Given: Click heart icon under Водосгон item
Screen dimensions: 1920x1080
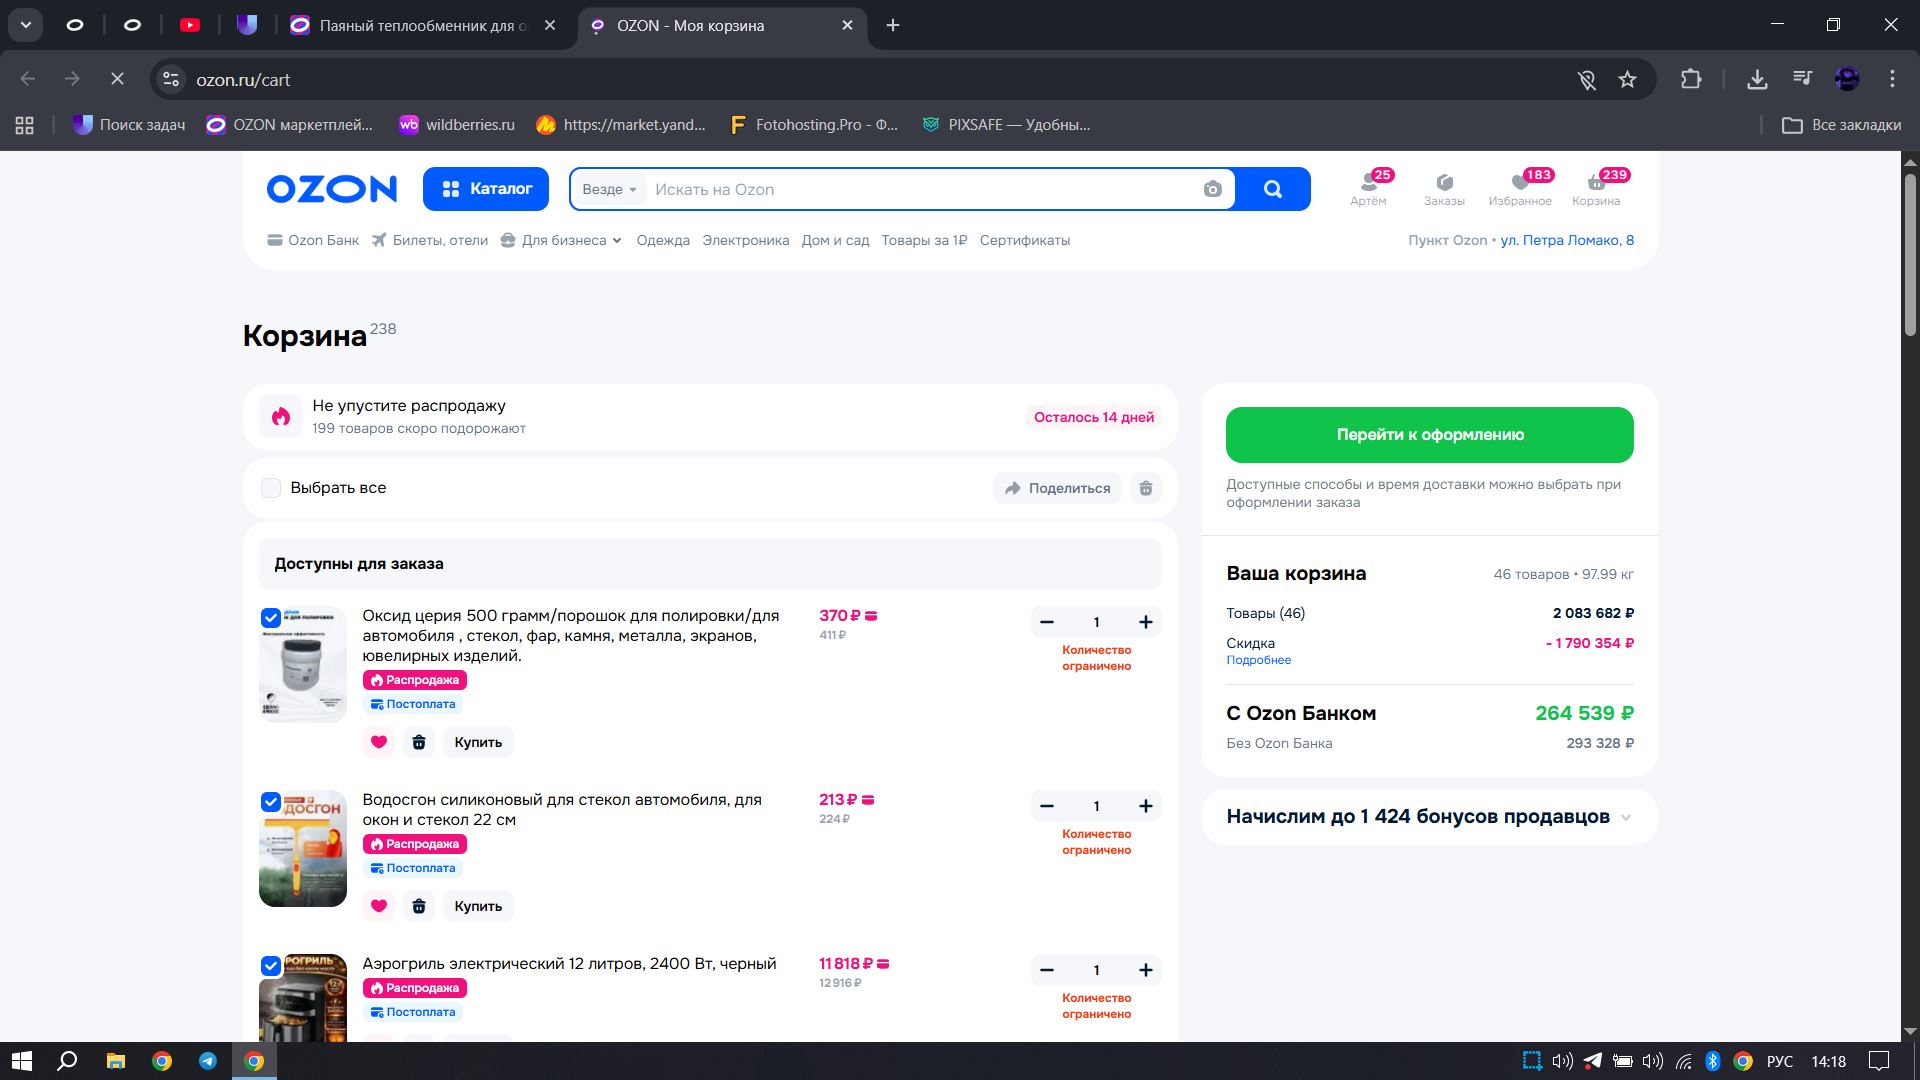Looking at the screenshot, I should coord(378,906).
